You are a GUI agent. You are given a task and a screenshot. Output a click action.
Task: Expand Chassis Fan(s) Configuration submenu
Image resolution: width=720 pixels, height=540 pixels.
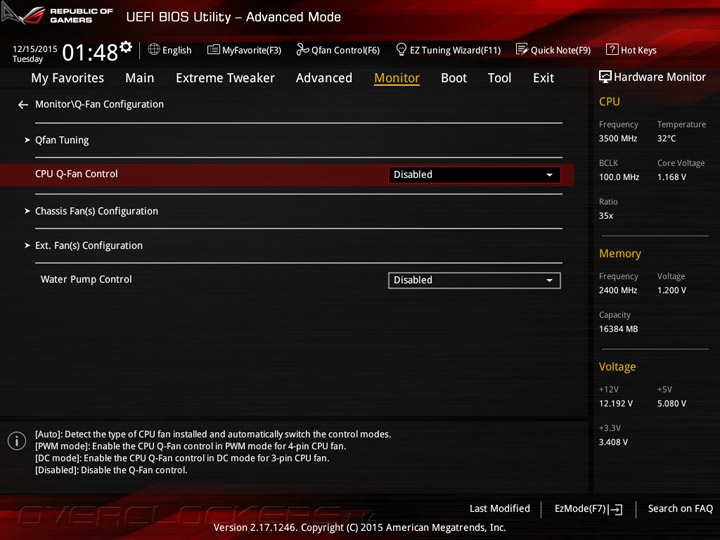pyautogui.click(x=96, y=211)
